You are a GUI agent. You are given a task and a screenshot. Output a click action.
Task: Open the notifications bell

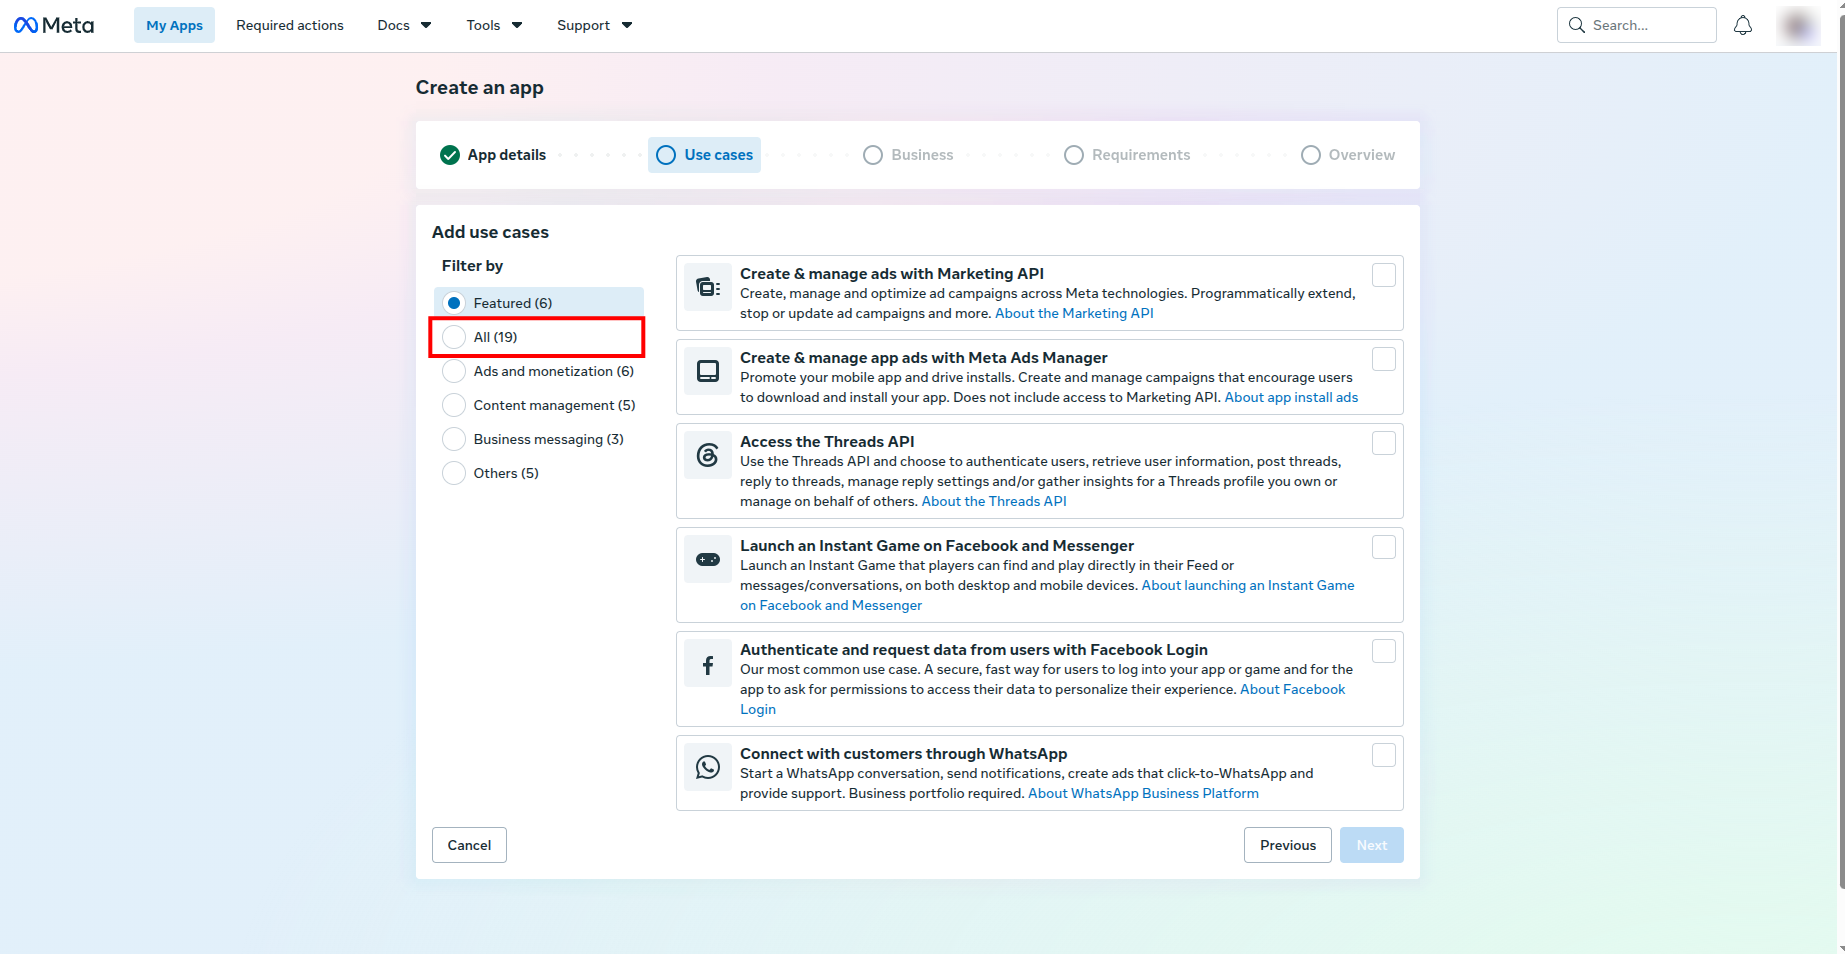1743,25
